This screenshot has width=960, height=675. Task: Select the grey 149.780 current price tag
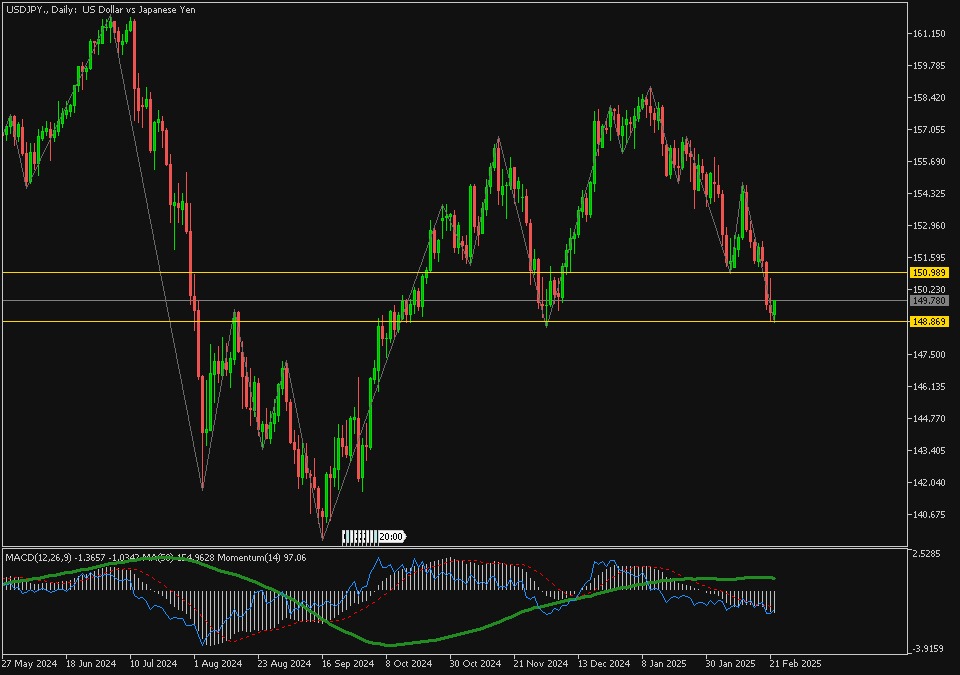click(x=929, y=301)
